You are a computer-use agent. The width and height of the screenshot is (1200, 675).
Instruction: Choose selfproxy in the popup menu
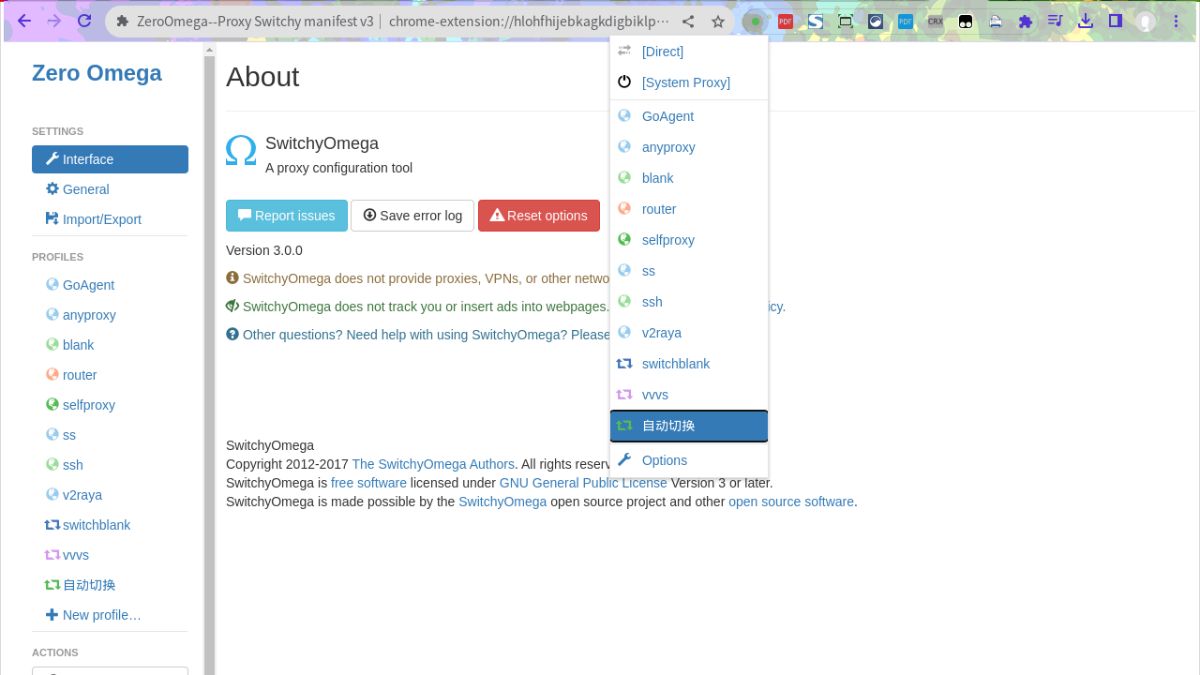pos(689,240)
